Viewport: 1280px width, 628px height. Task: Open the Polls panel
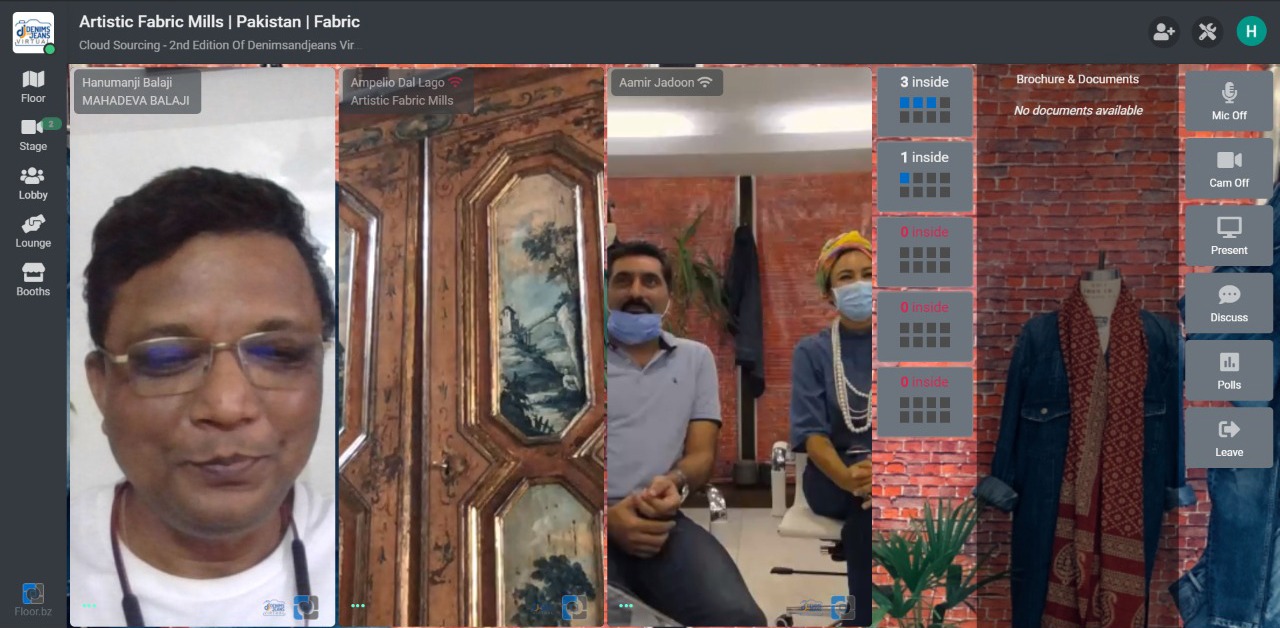(x=1229, y=370)
